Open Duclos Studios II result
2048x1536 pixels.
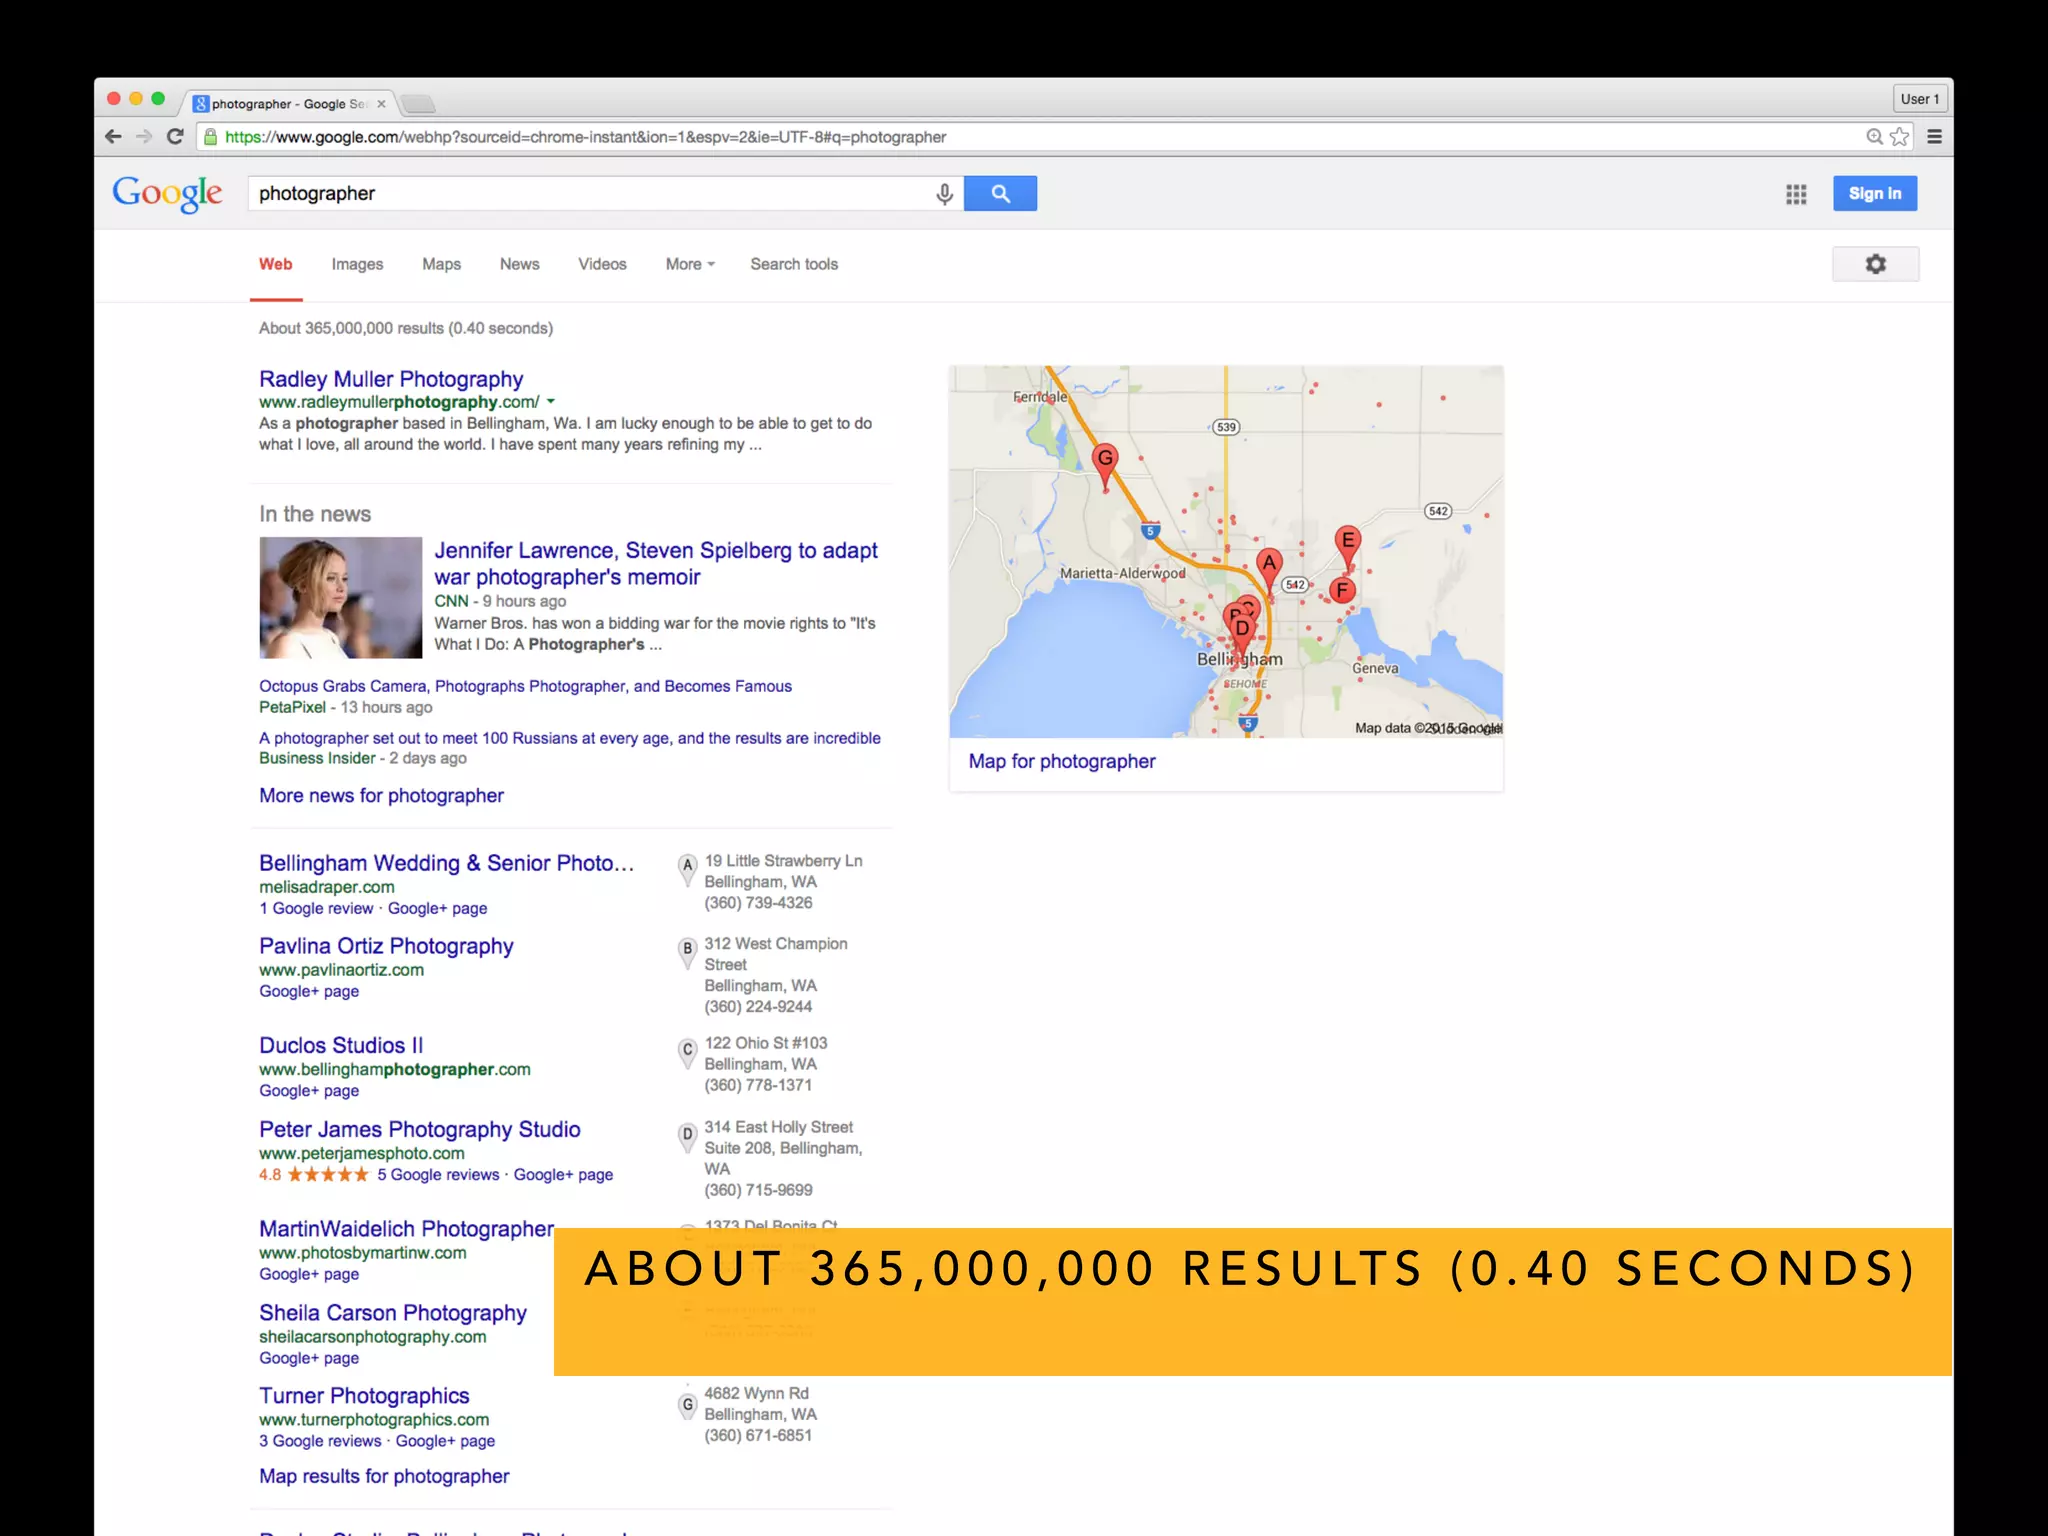(341, 1045)
